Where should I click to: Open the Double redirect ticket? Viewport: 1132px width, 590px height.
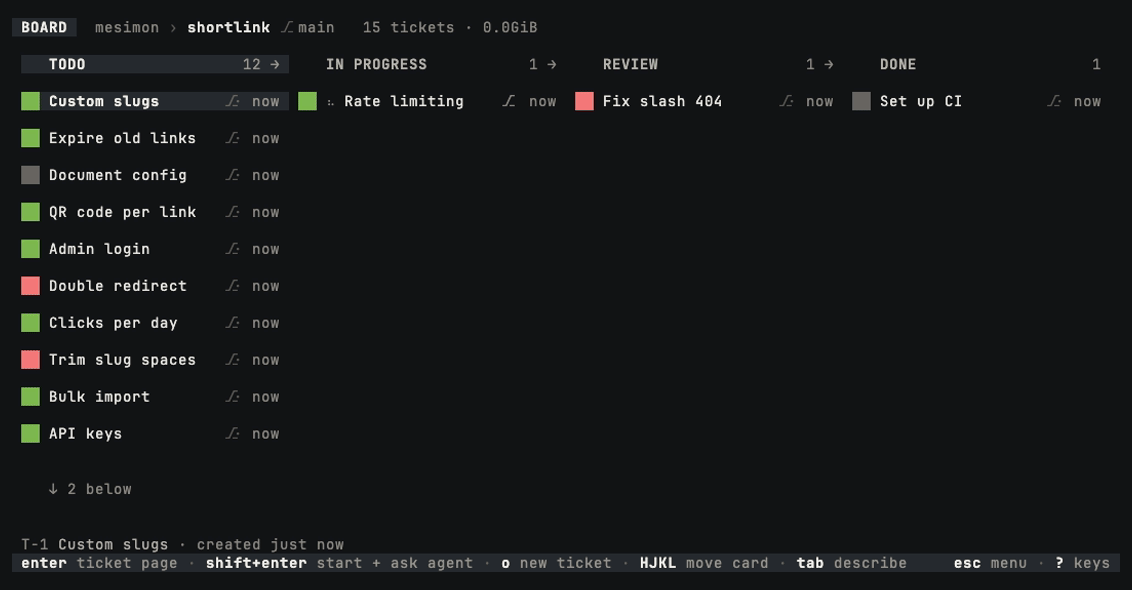click(154, 285)
